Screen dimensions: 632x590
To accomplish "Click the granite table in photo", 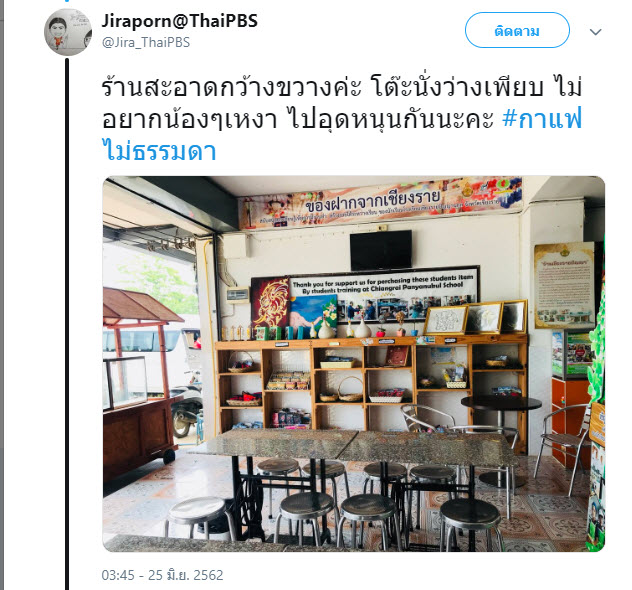I will tap(353, 443).
